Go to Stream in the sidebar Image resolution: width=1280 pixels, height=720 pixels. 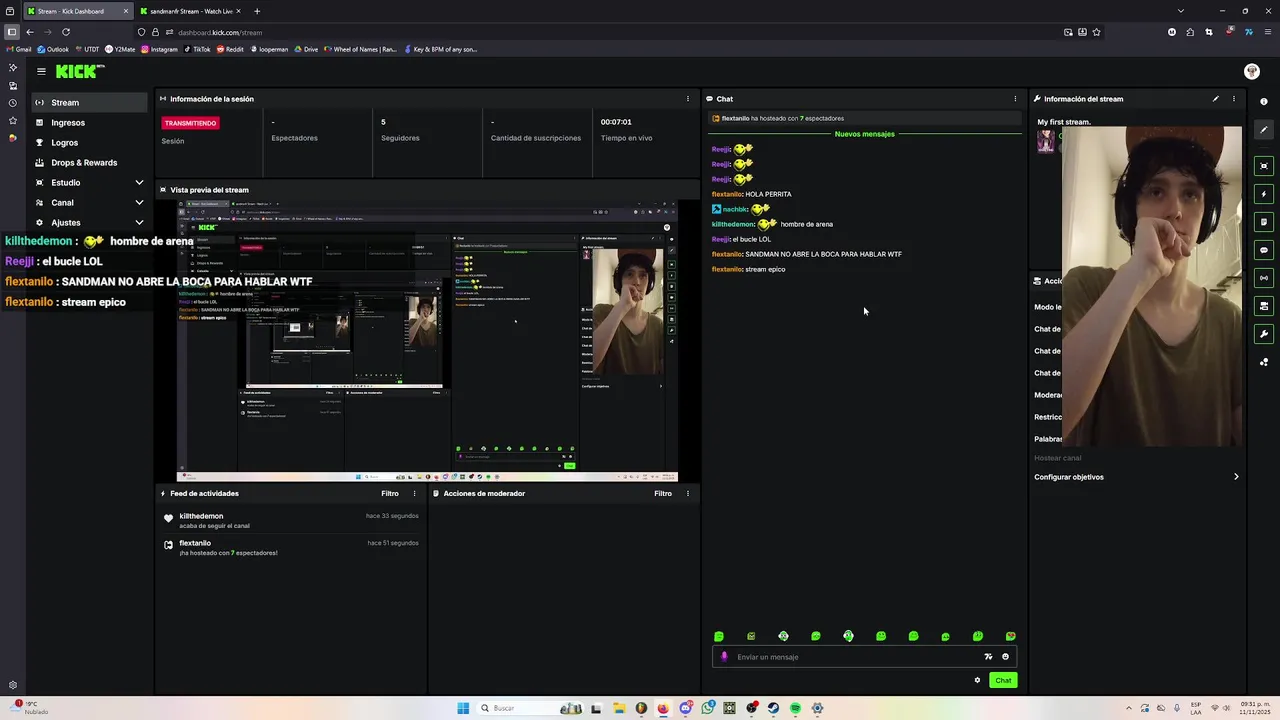[x=88, y=102]
